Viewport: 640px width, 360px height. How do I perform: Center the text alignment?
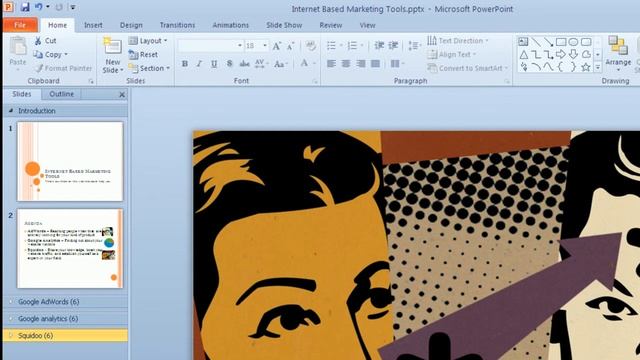point(346,64)
